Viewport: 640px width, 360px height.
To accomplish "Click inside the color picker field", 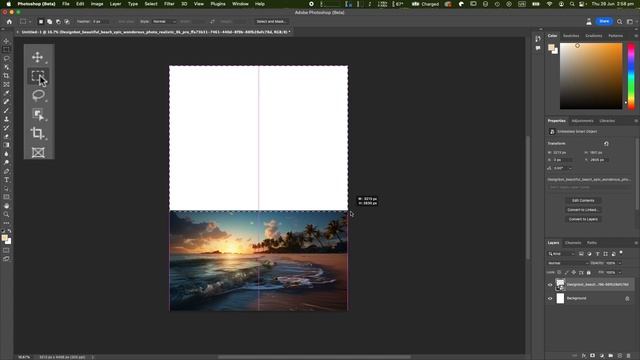I will point(591,76).
